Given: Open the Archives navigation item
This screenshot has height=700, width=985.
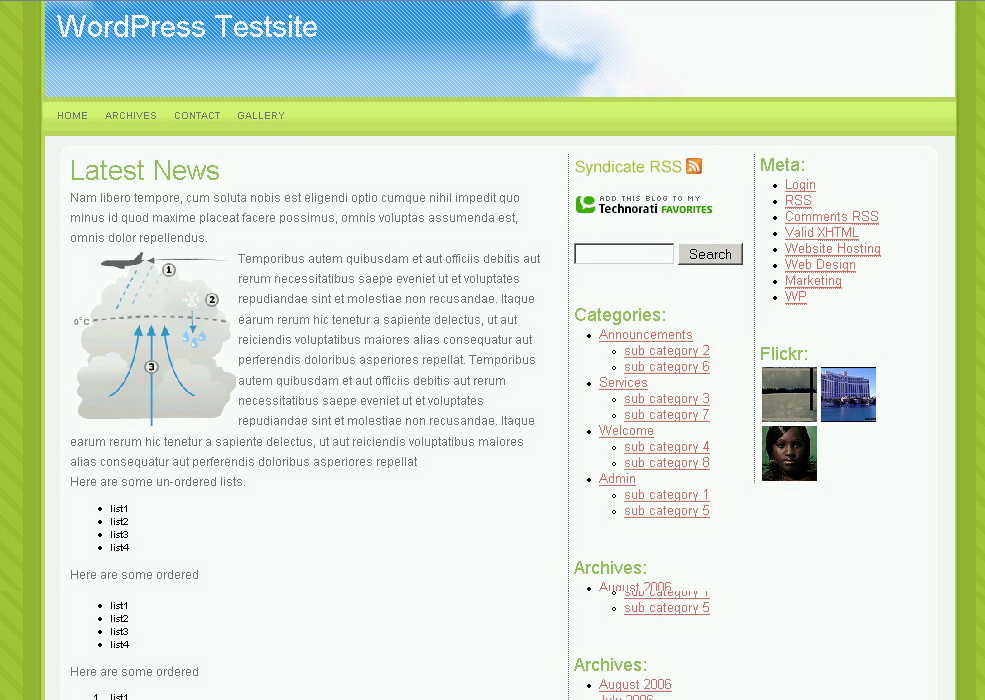Looking at the screenshot, I should coord(131,116).
